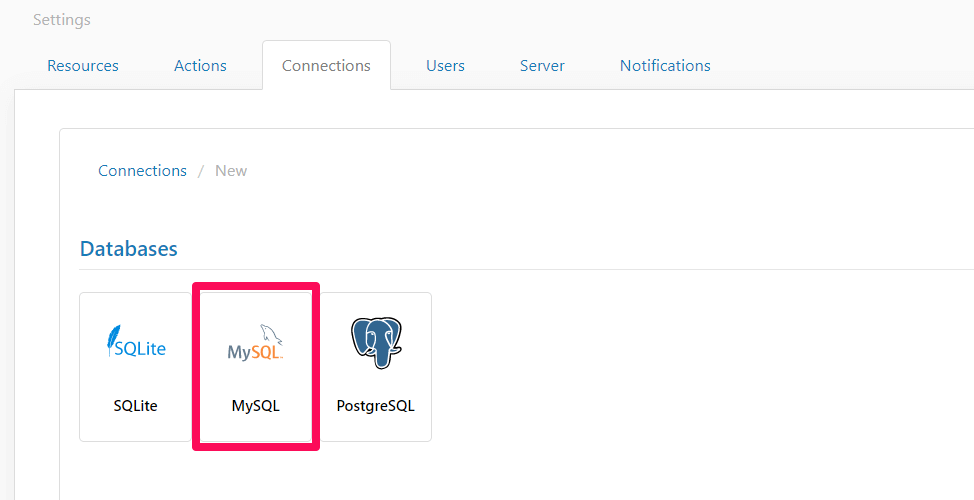Switch to the Actions tab
Viewport: 974px width, 500px height.
click(x=200, y=66)
